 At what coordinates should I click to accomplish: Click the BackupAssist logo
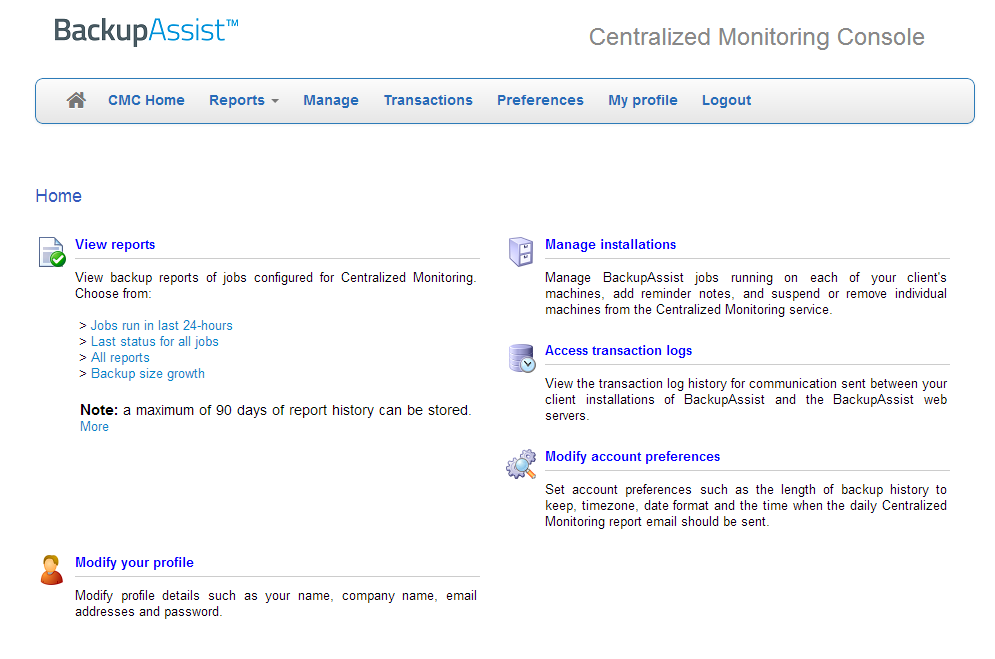click(146, 31)
